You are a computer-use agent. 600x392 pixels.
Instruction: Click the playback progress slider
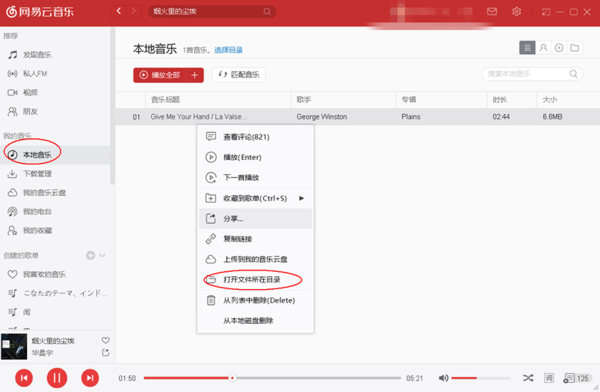pyautogui.click(x=272, y=378)
